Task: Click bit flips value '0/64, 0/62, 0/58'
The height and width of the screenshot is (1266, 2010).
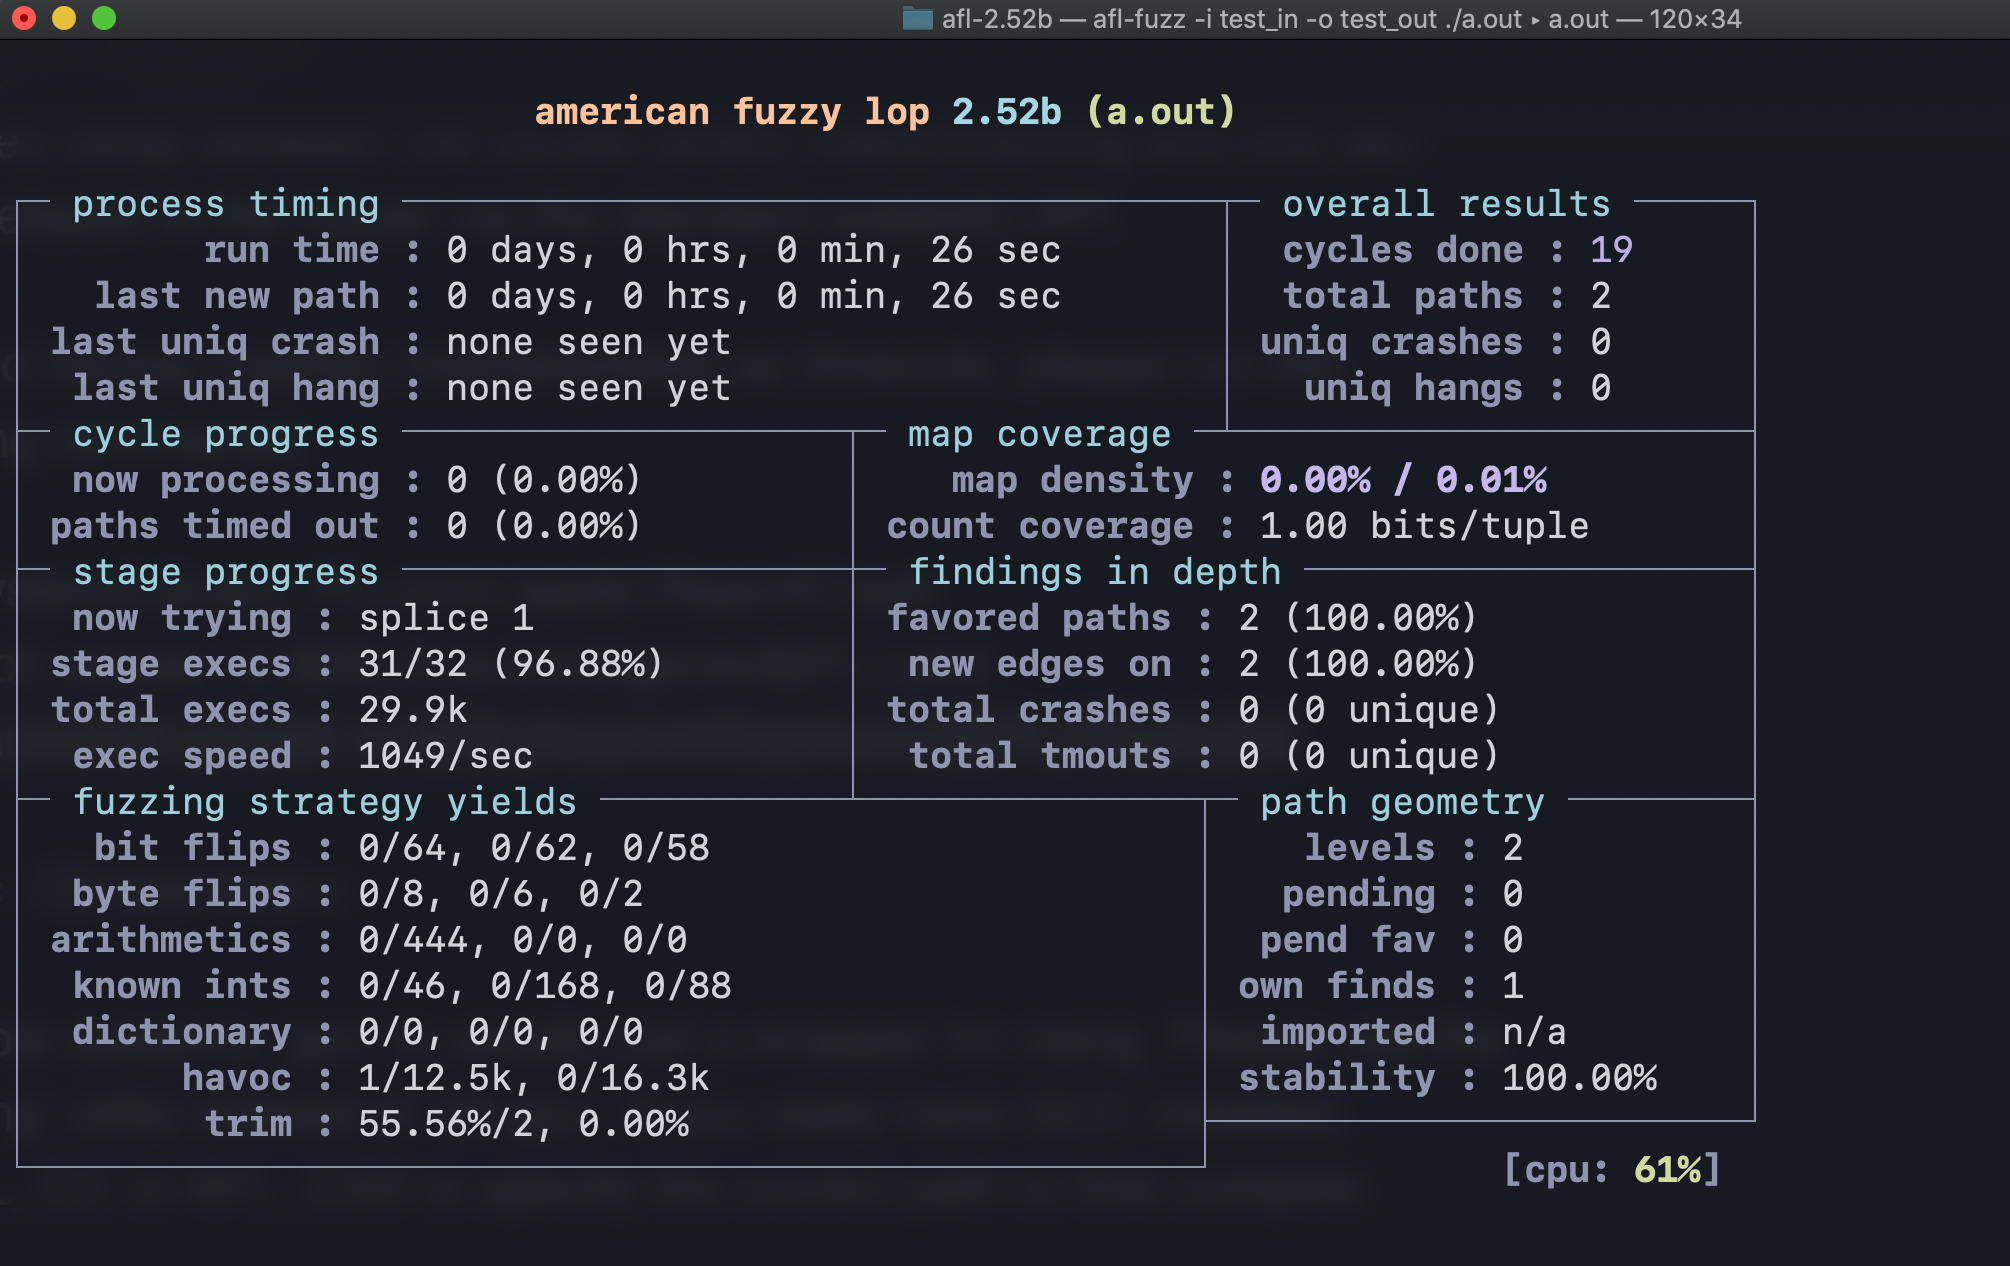Action: click(x=534, y=848)
